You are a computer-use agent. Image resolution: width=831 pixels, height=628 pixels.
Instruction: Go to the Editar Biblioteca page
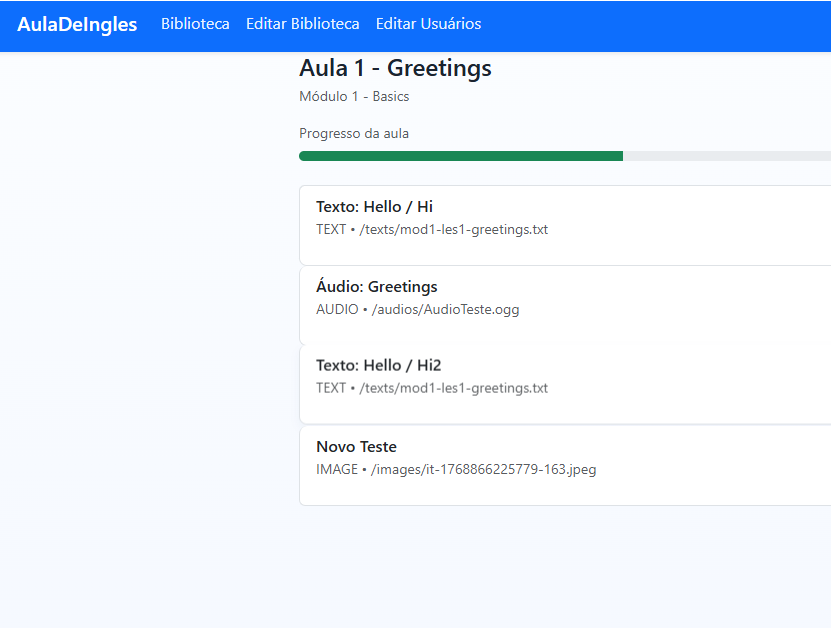coord(302,24)
